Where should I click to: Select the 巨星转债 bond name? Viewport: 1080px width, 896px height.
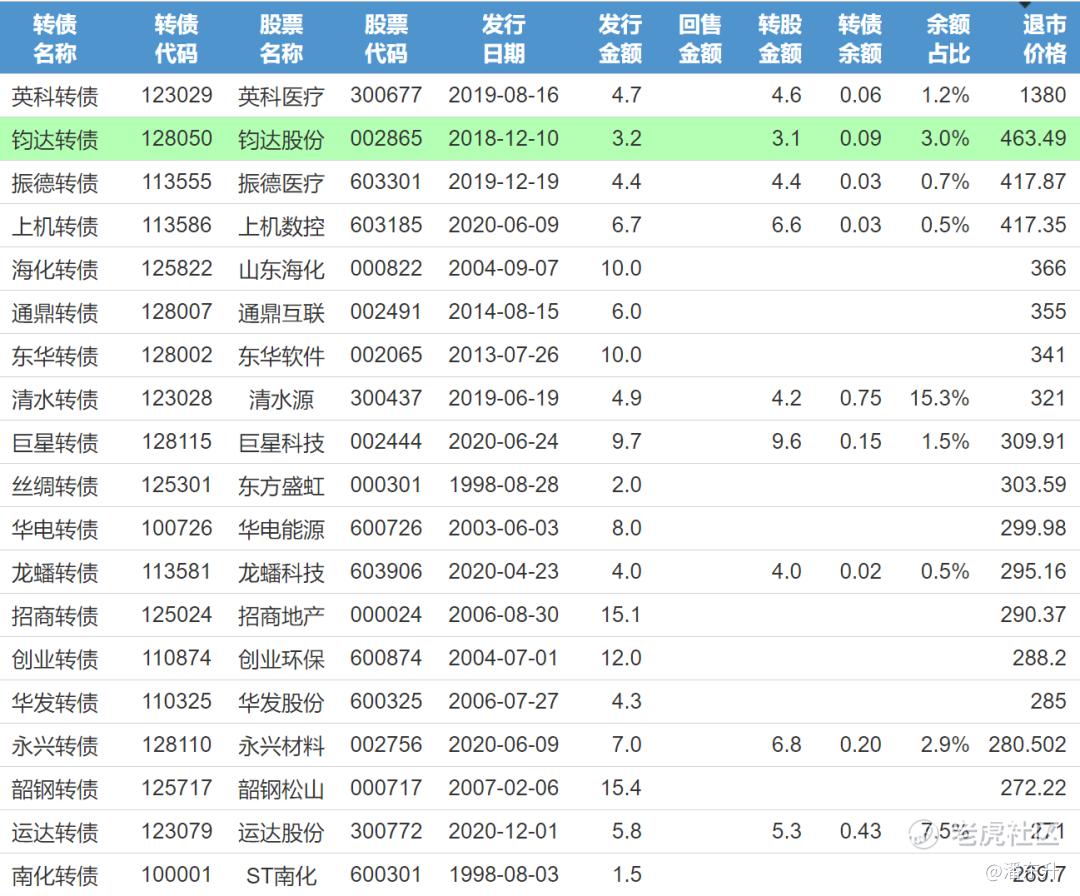pos(55,443)
